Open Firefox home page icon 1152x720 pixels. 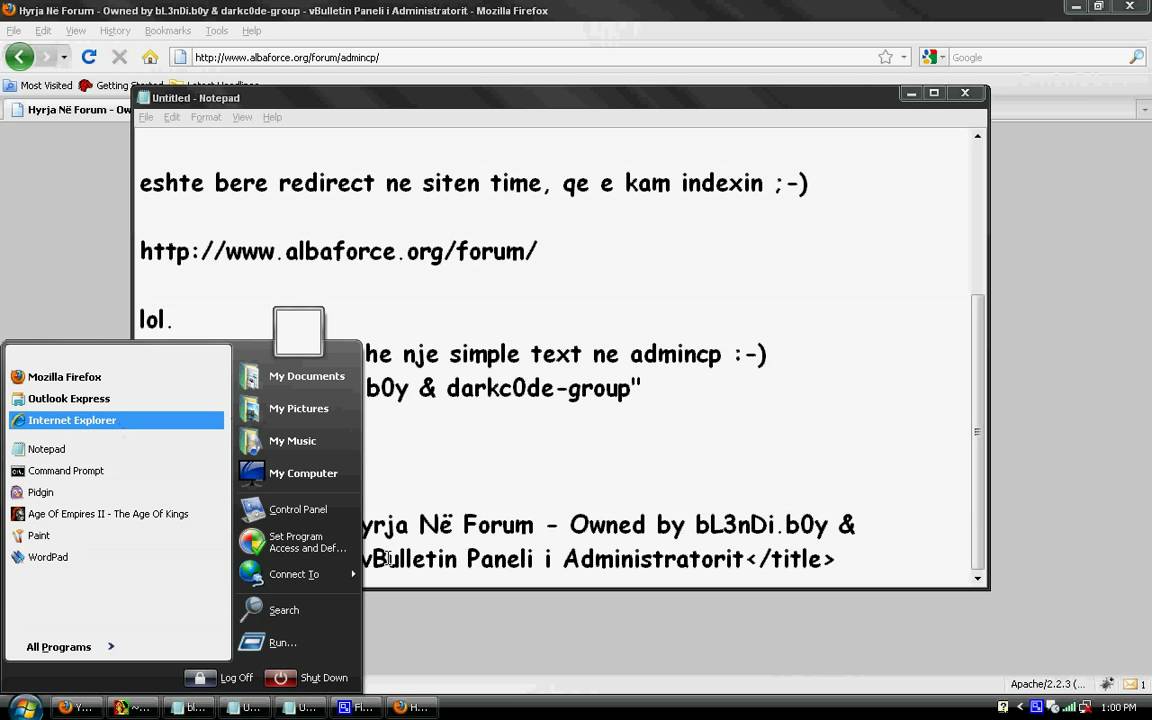(x=150, y=57)
